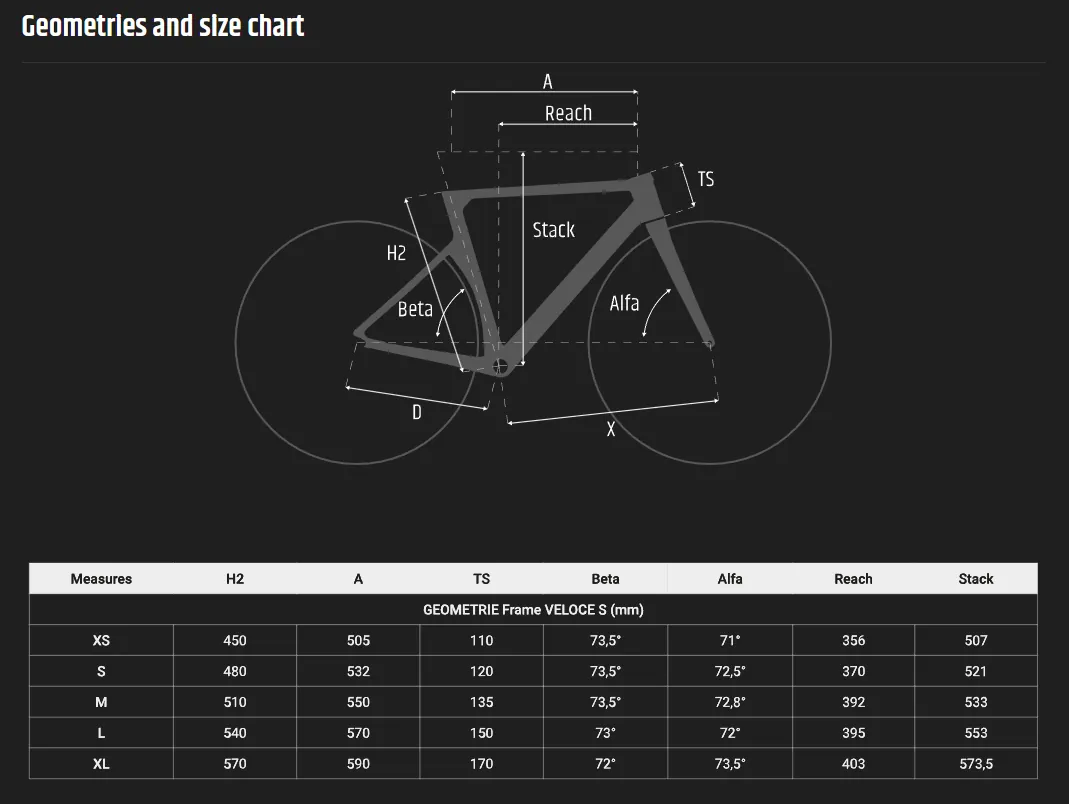Select the H2 column header in table
Image resolution: width=1069 pixels, height=804 pixels.
[x=235, y=579]
